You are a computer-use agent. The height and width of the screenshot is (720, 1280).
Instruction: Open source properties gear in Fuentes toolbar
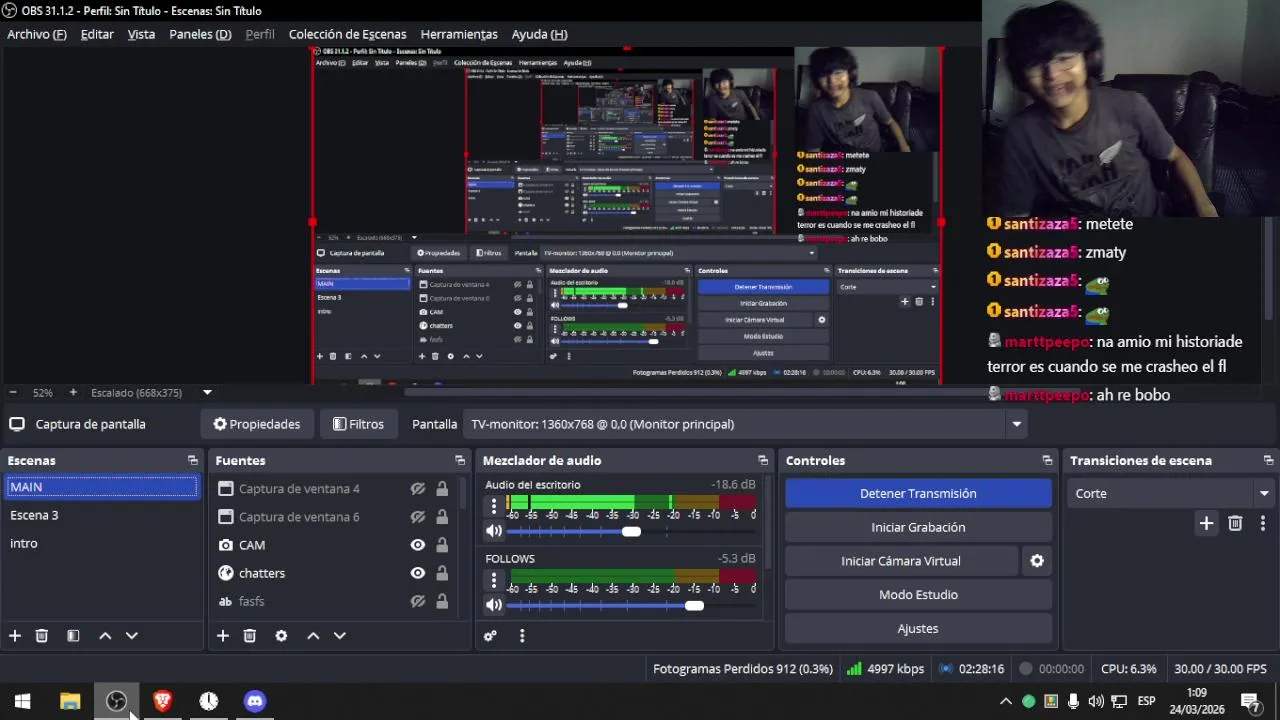(281, 636)
